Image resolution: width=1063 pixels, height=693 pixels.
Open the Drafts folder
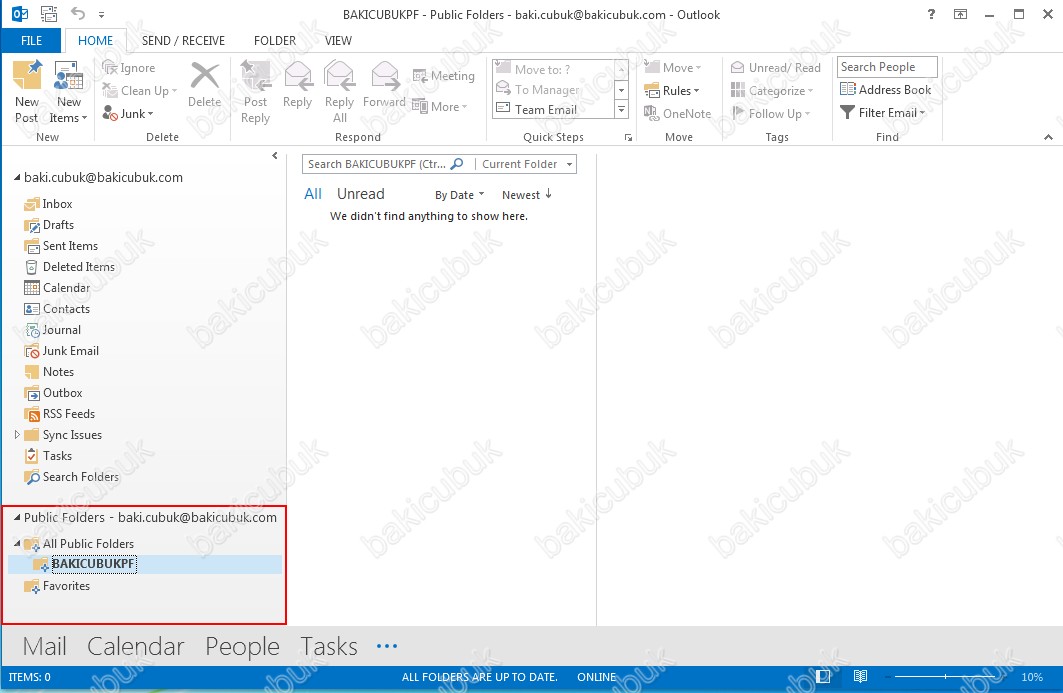tap(49, 224)
